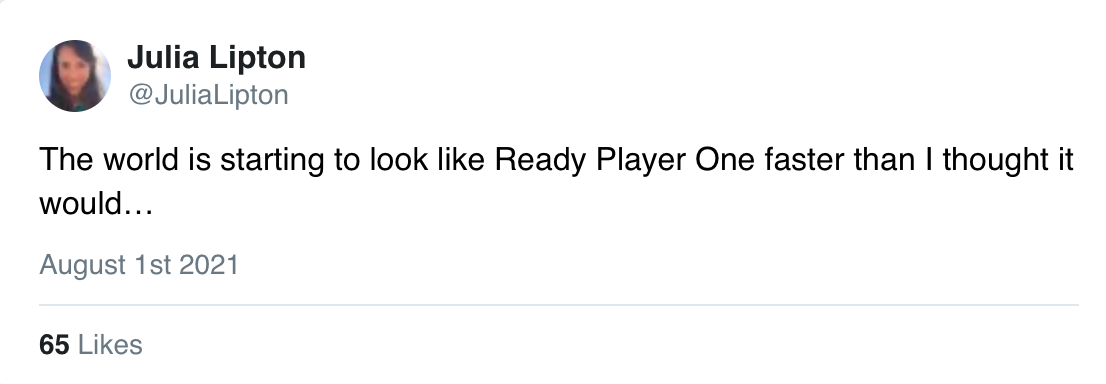Click the August 1st 2021 timestamp
Viewport: 1106px width, 384px height.
coord(139,265)
